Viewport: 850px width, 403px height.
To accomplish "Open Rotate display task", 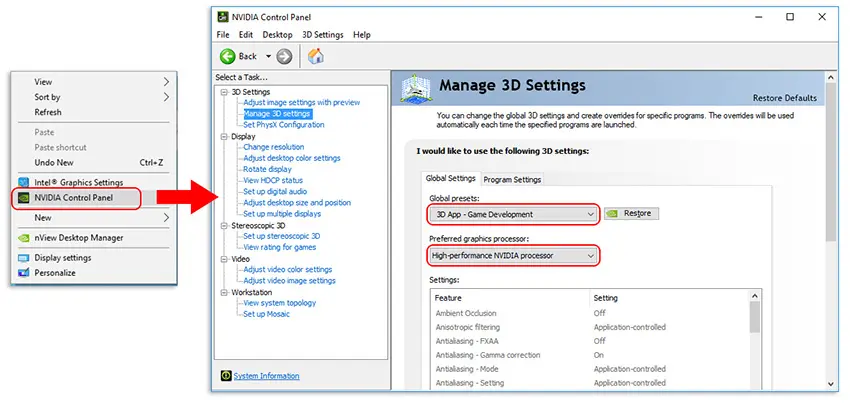I will tap(267, 169).
